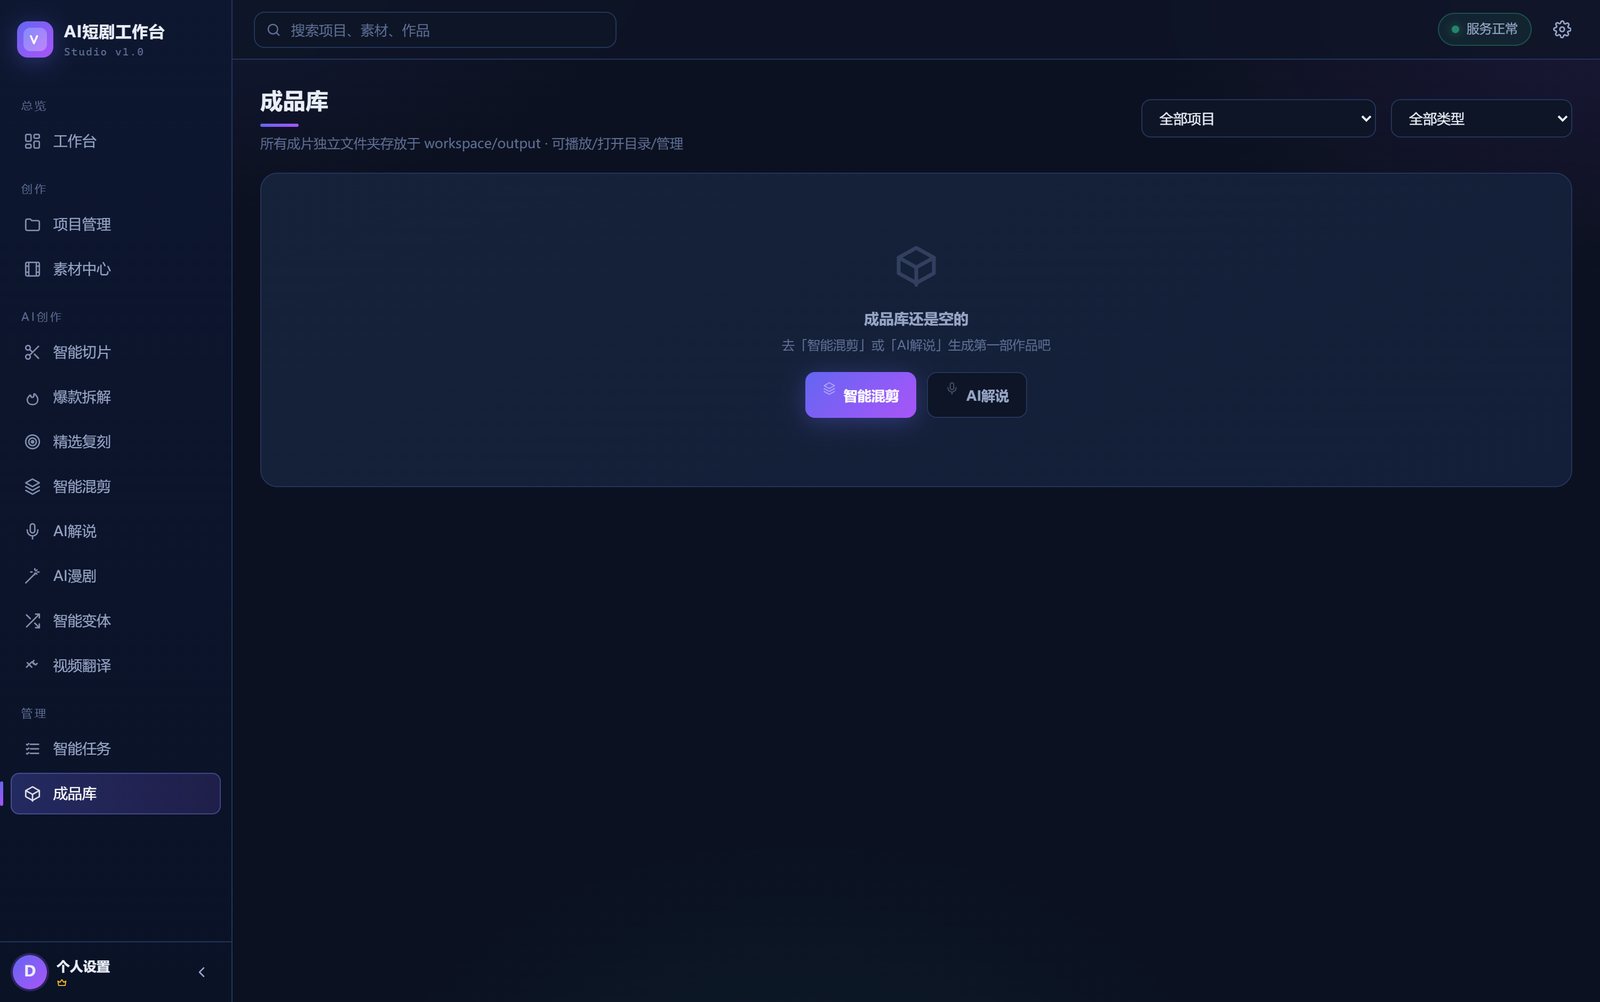Viewport: 1600px width, 1002px height.
Task: Click the 智能任务 label in sidebar
Action: click(82, 749)
